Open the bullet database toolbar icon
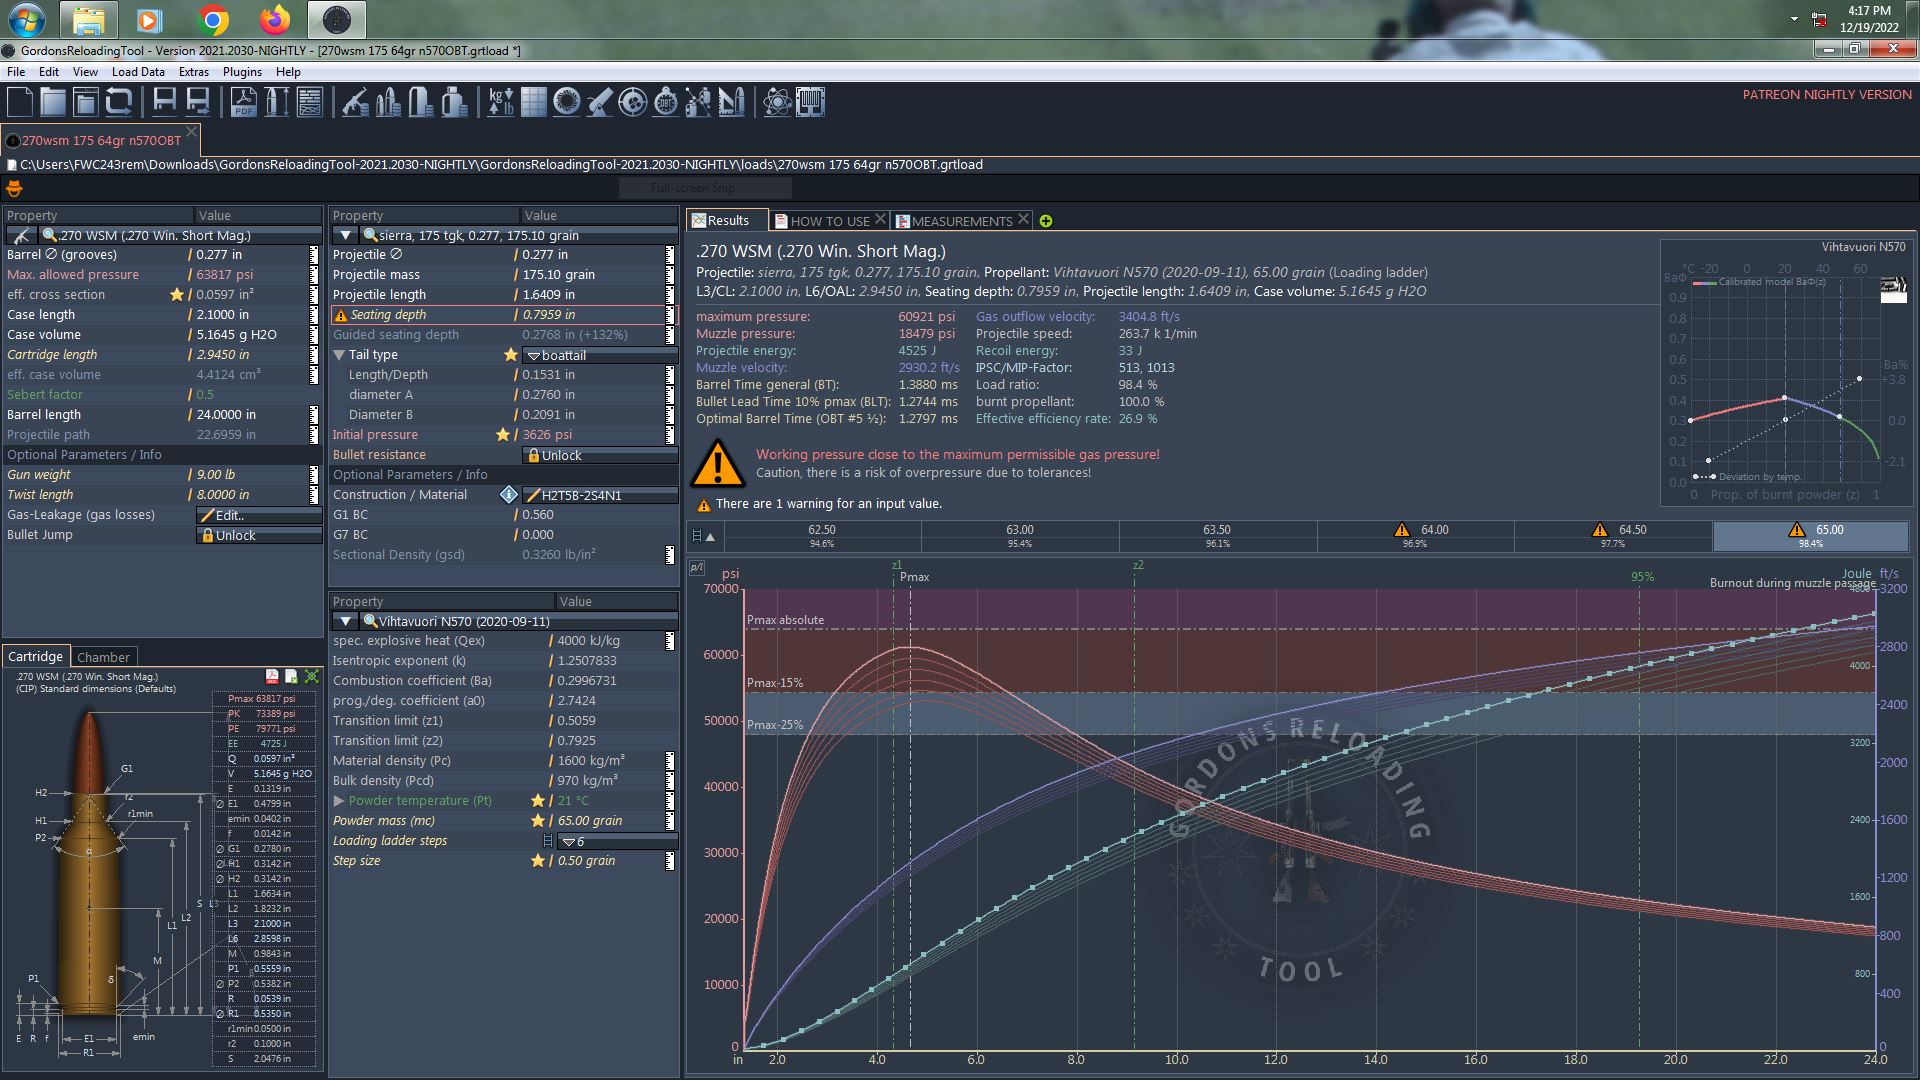Viewport: 1920px width, 1080px height. (x=421, y=102)
